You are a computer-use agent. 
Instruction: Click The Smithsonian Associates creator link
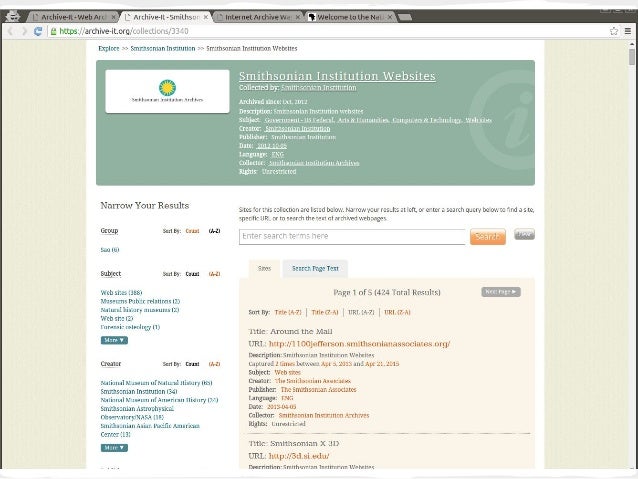(x=313, y=381)
